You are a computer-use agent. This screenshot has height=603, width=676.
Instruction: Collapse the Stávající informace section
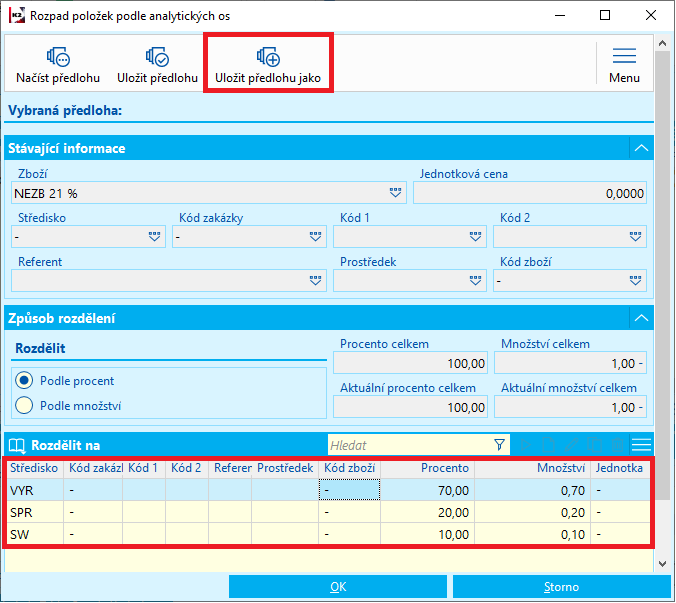pyautogui.click(x=642, y=148)
